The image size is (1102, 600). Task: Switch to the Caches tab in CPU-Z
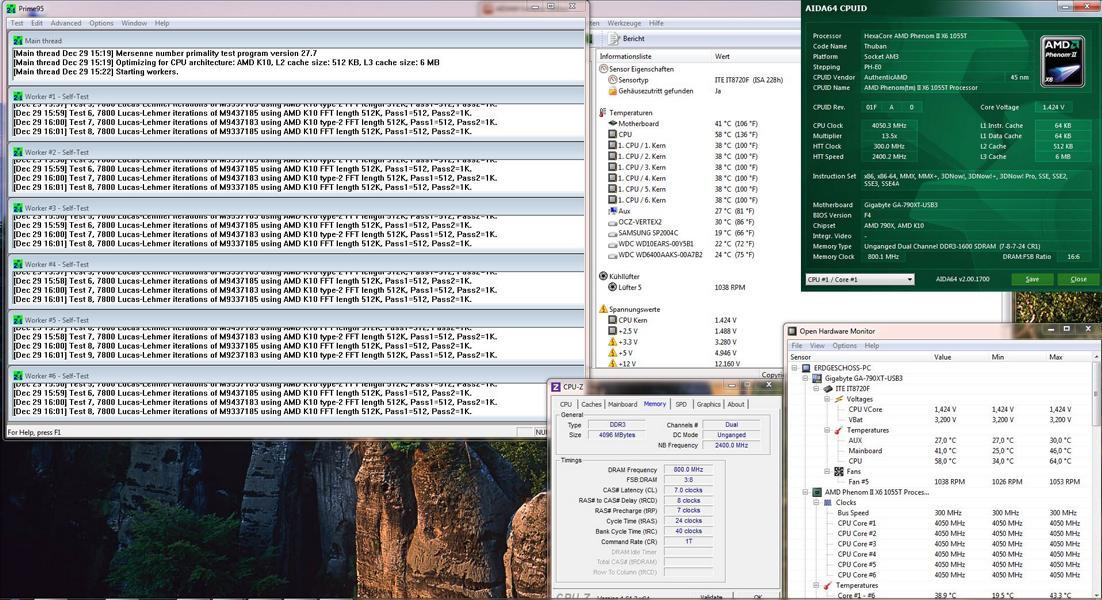[592, 405]
